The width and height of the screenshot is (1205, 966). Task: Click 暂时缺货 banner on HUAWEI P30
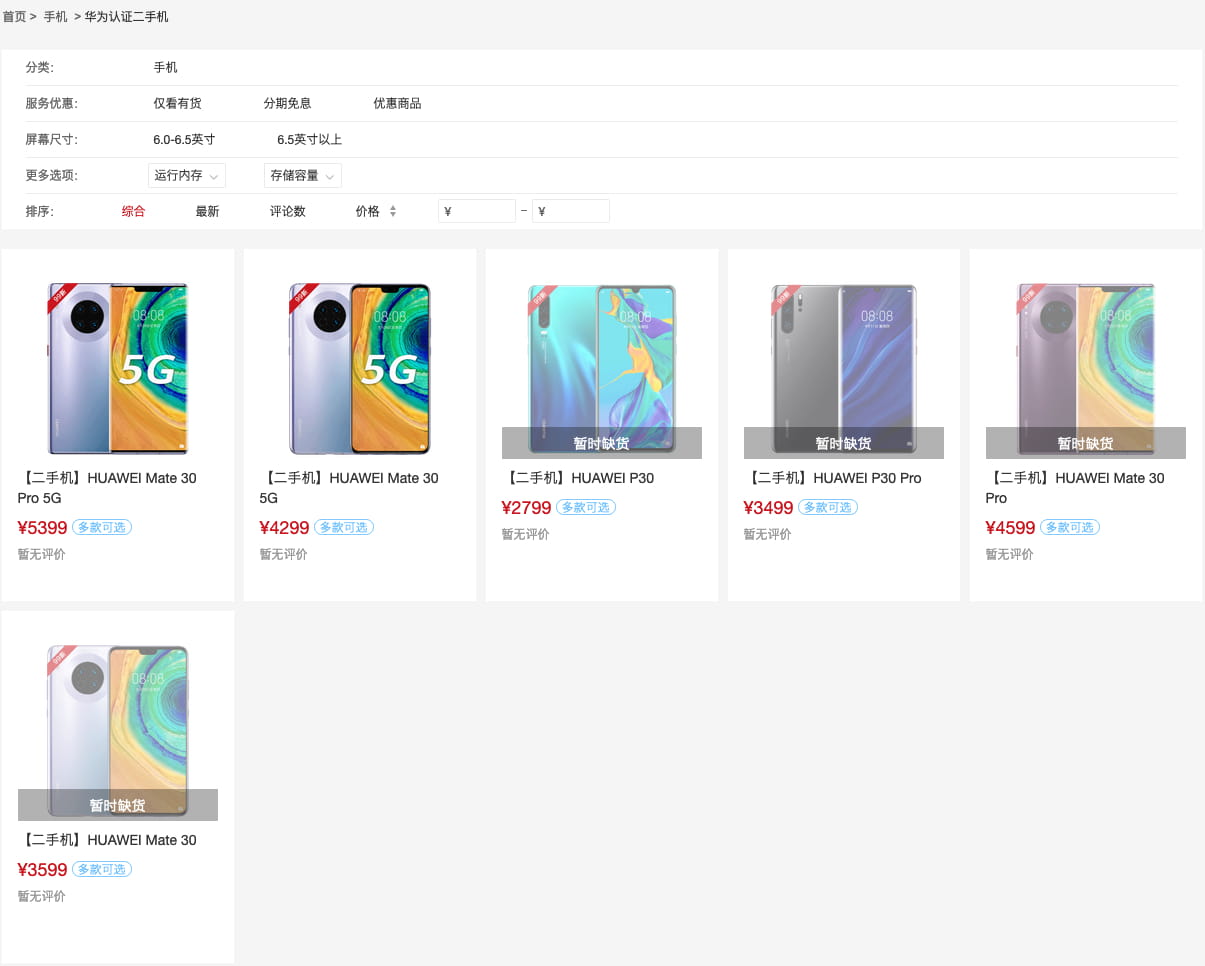pos(602,443)
